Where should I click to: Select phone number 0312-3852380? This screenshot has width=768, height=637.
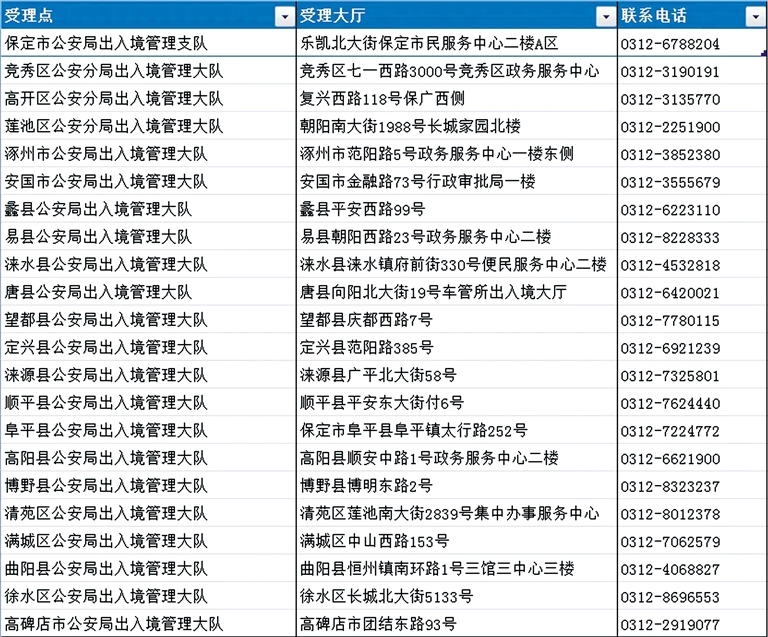[x=670, y=155]
